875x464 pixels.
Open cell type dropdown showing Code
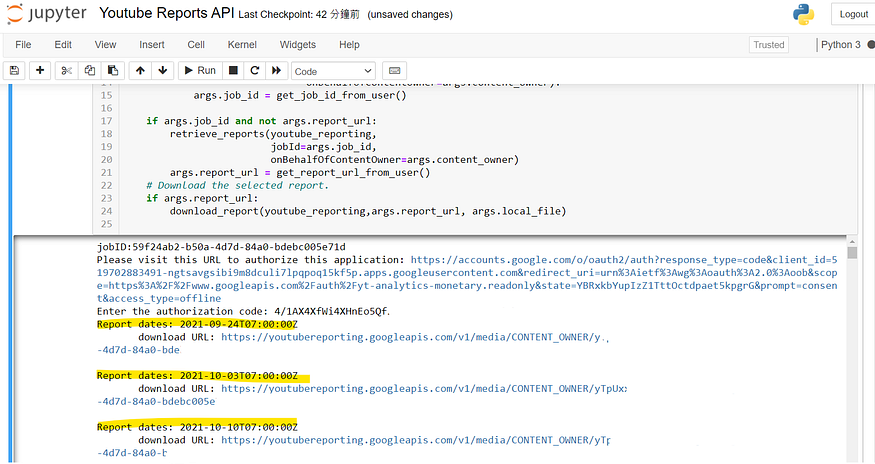(x=333, y=71)
